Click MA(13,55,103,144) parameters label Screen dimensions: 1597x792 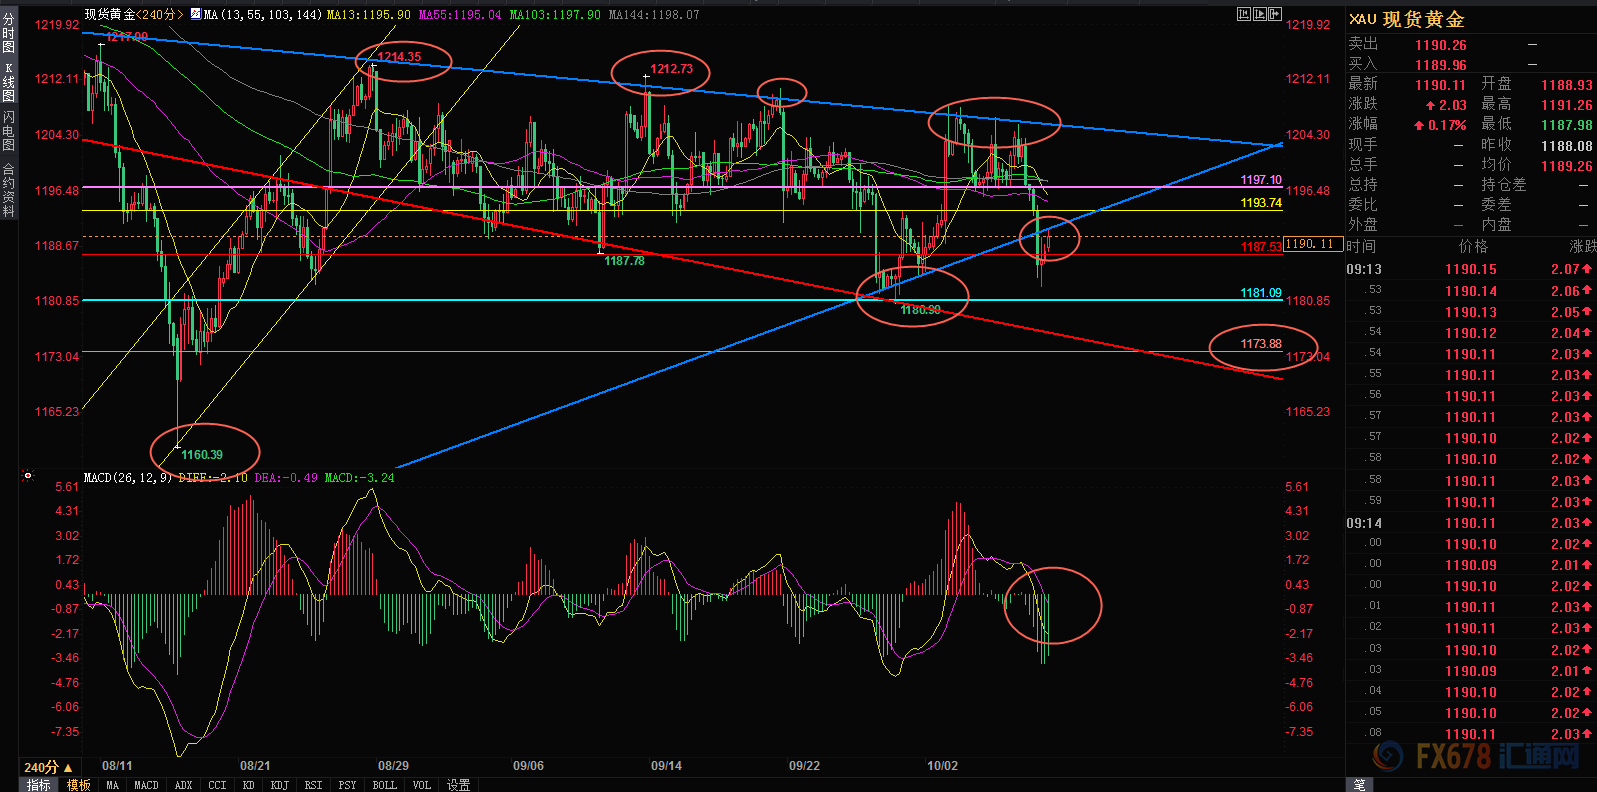tap(263, 15)
